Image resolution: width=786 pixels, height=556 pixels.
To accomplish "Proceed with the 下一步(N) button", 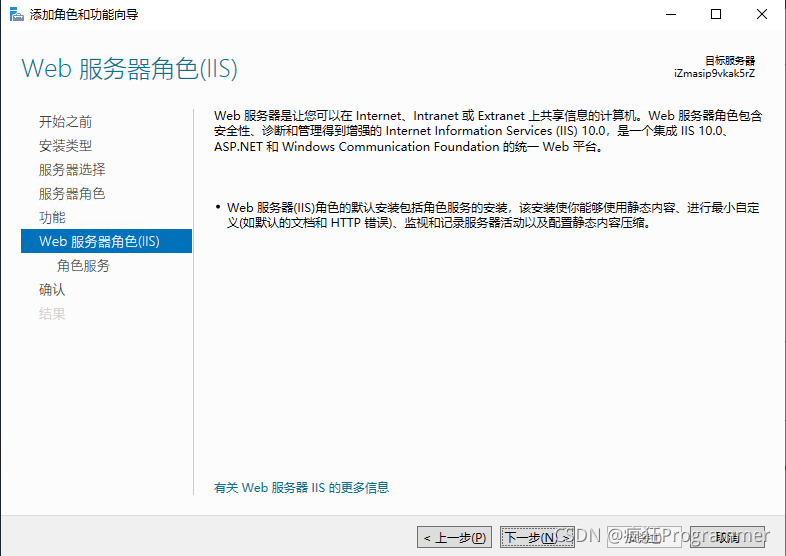I will click(537, 537).
